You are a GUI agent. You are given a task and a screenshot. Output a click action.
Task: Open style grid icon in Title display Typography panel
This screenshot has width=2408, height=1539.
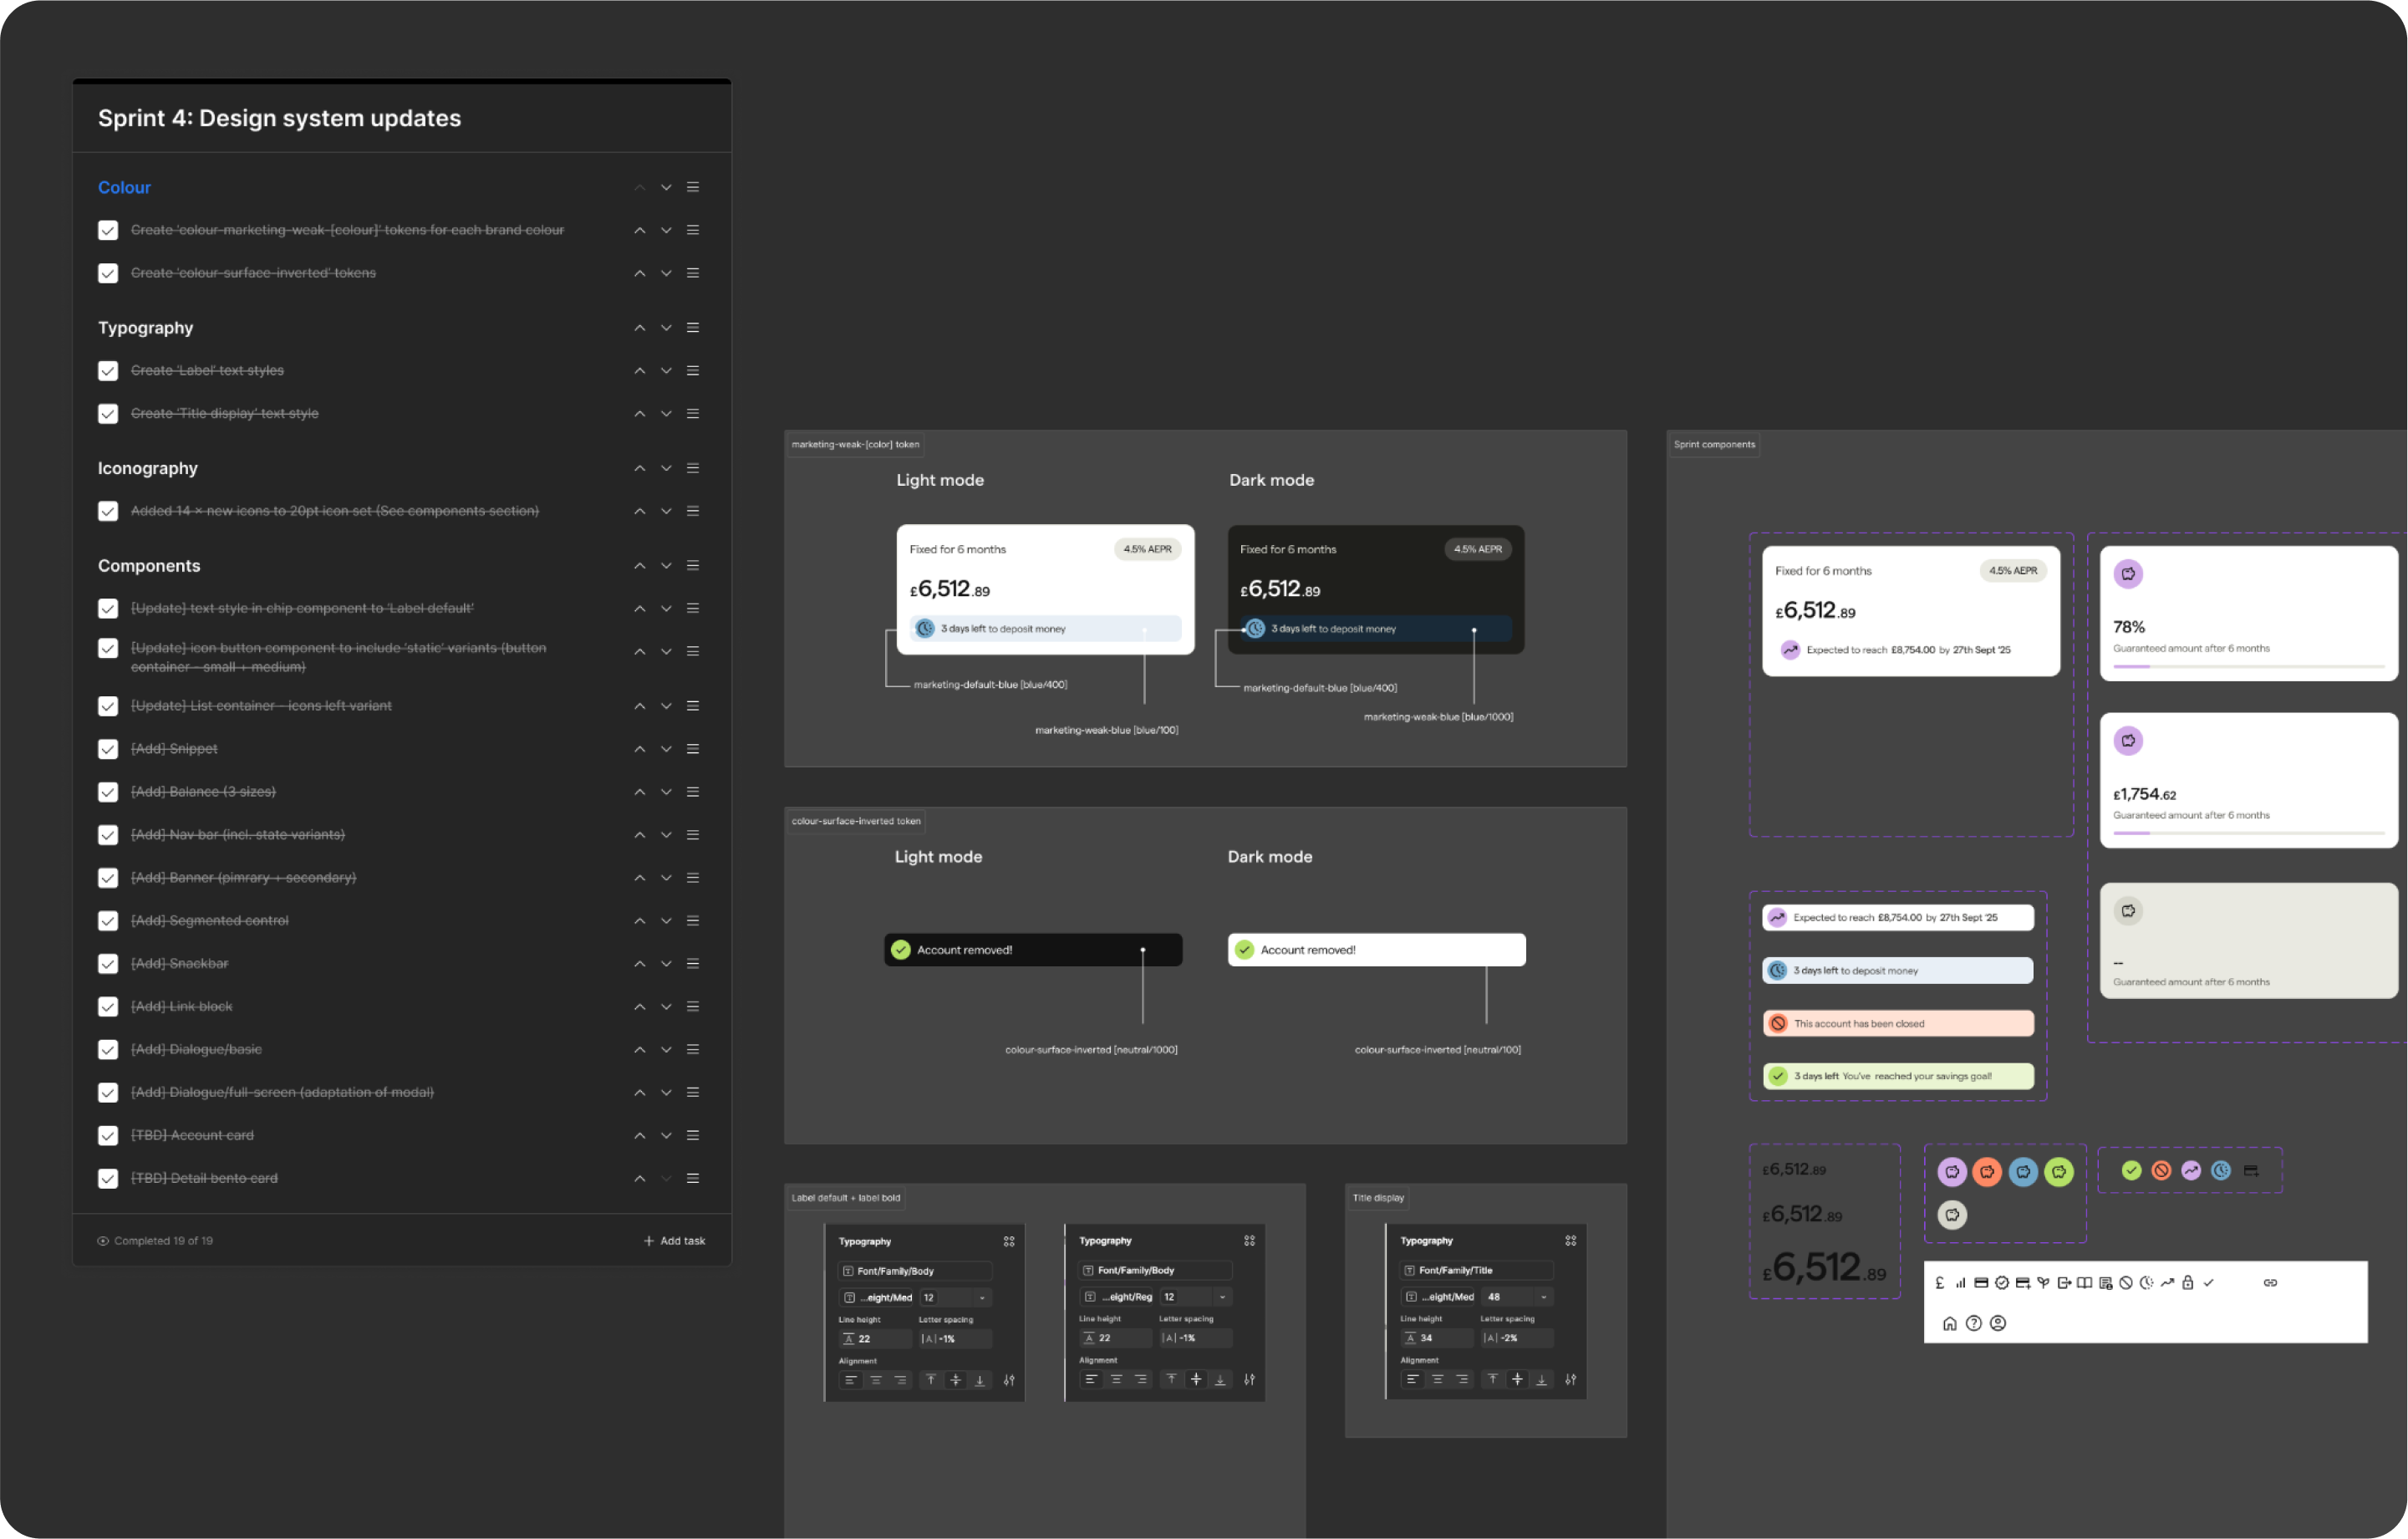pos(1571,1241)
